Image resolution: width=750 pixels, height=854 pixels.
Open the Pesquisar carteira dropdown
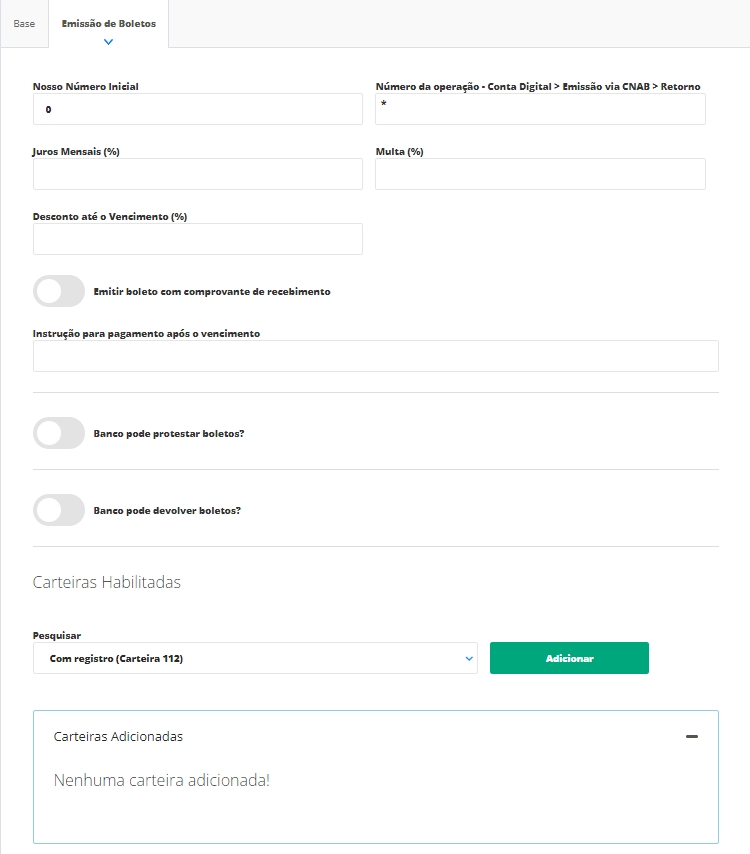(x=255, y=658)
